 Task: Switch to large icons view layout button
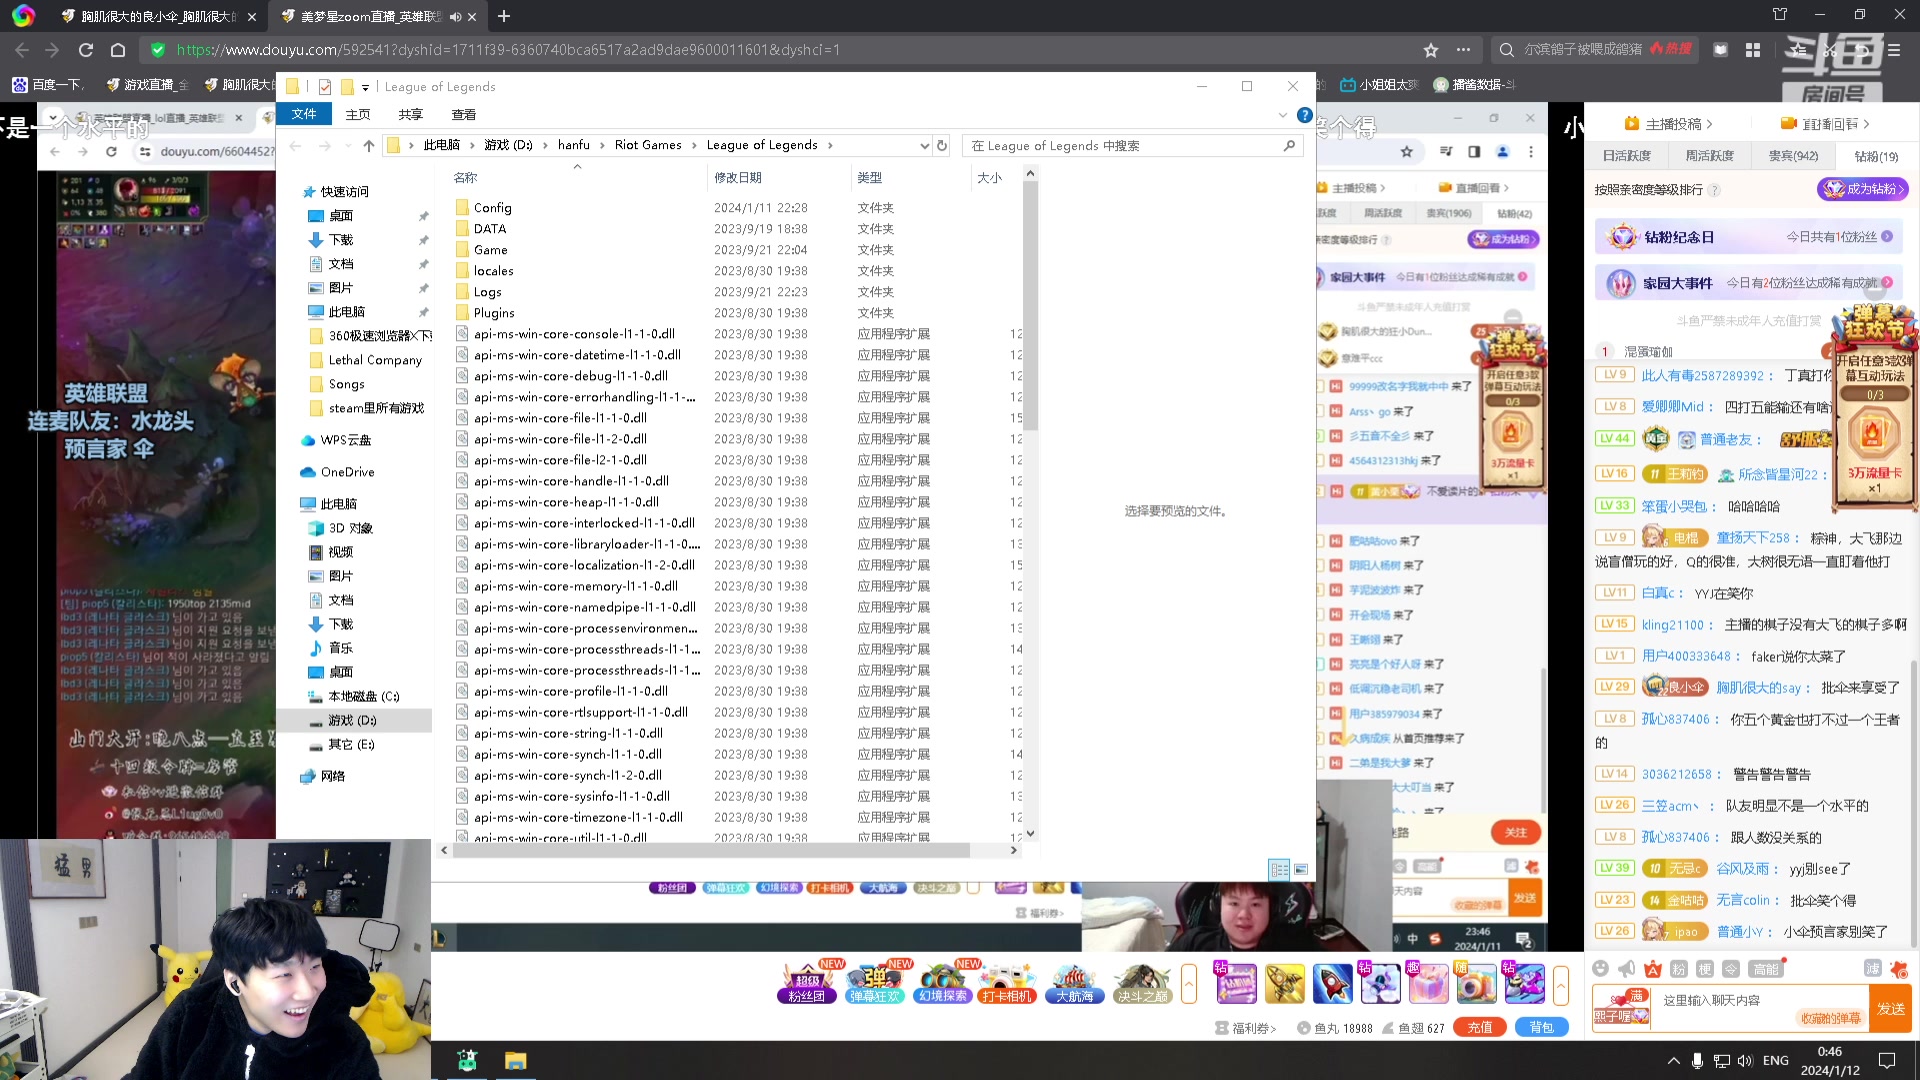tap(1301, 869)
